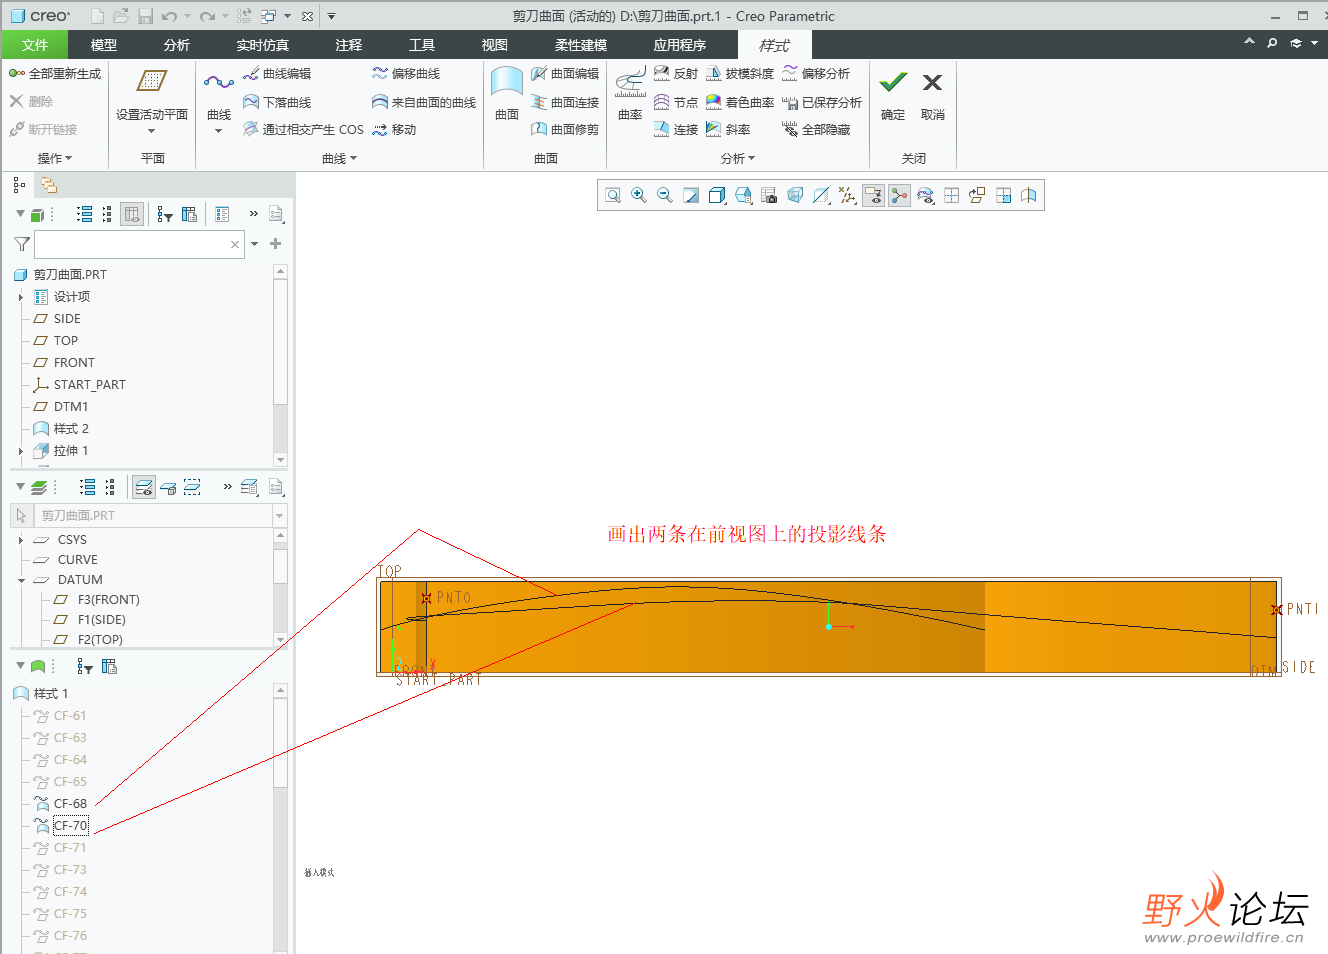This screenshot has width=1328, height=954.
Task: Switch to Model (模型) ribbon tab
Action: click(x=104, y=45)
